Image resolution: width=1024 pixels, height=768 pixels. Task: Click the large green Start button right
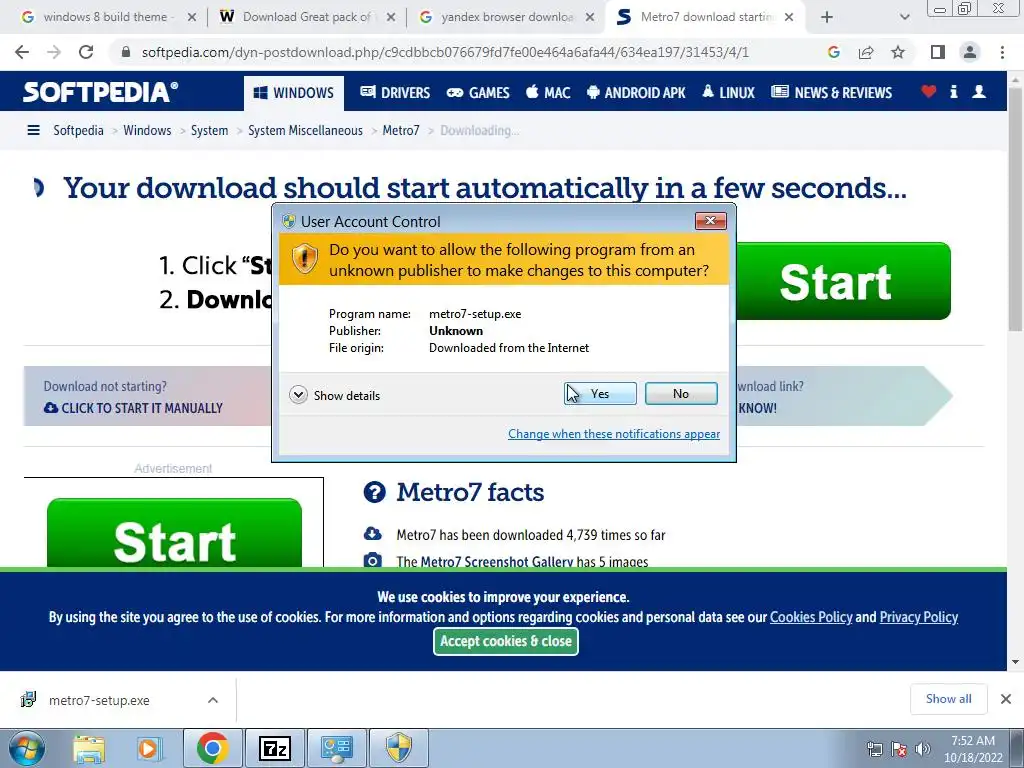click(843, 281)
